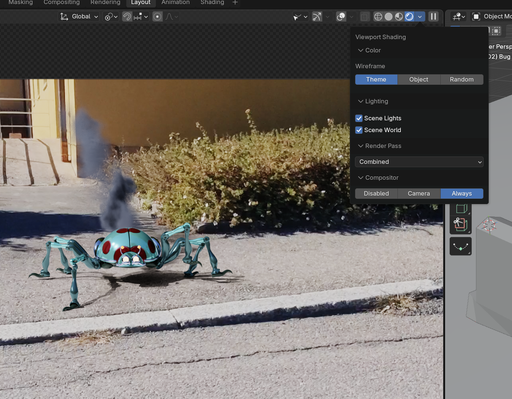Switch to solid viewport shading
The height and width of the screenshot is (399, 512).
[x=388, y=17]
